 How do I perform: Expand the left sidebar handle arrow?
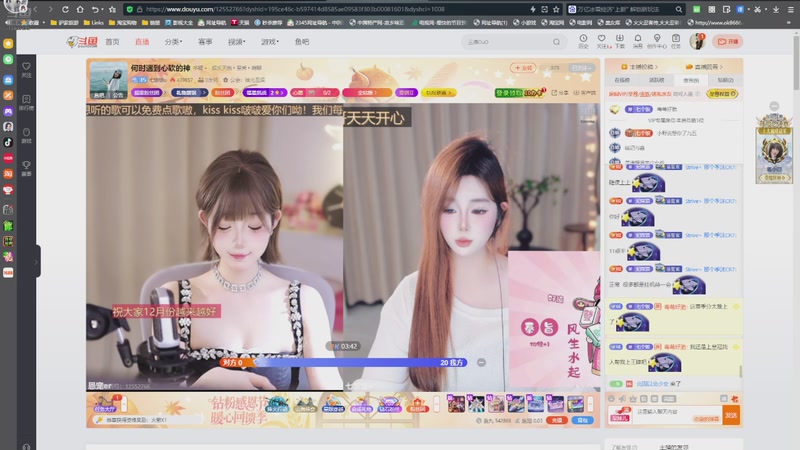pyautogui.click(x=36, y=262)
